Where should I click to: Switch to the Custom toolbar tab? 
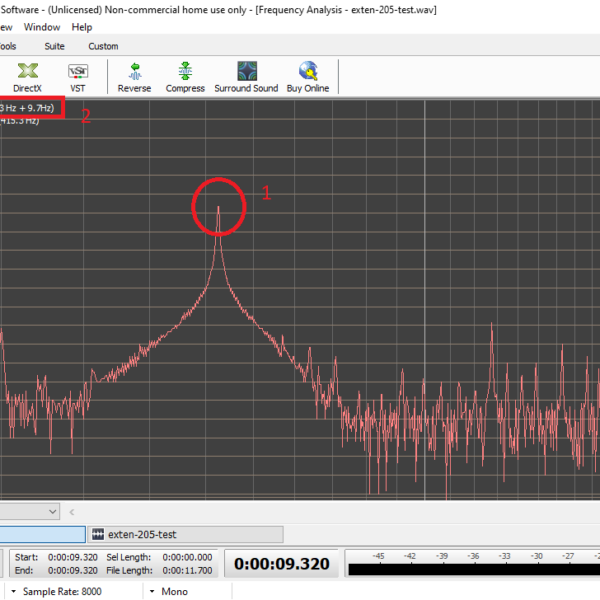click(103, 46)
